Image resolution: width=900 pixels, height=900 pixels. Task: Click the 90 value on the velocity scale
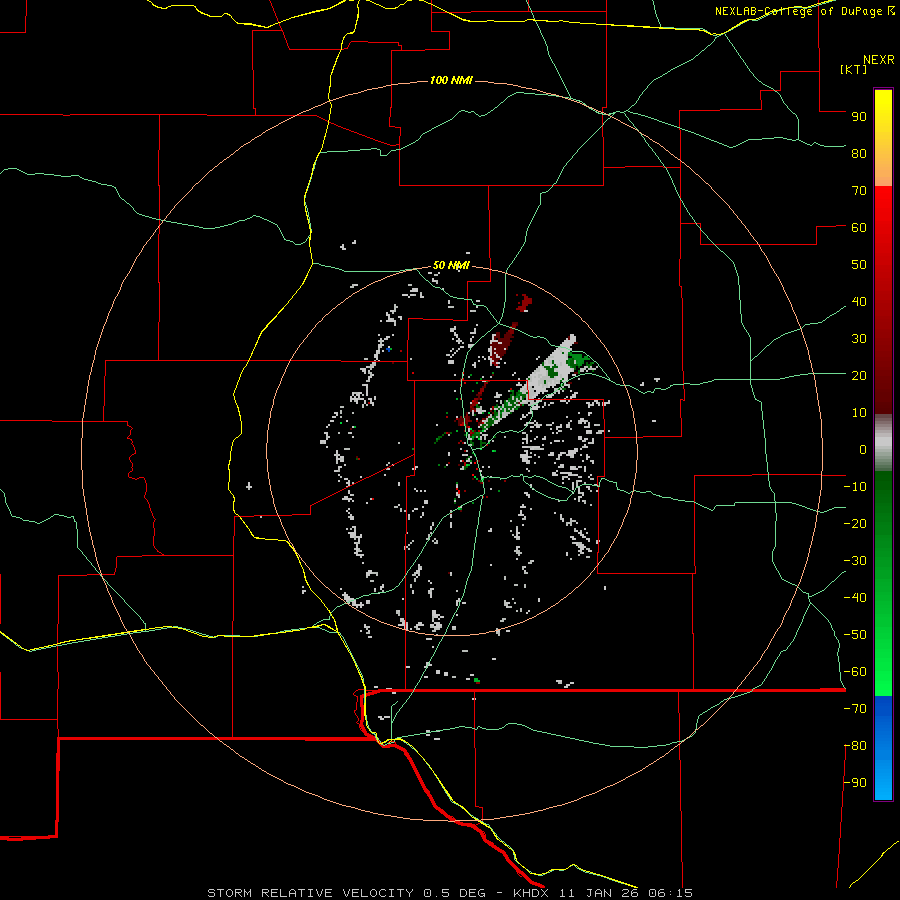tap(859, 117)
